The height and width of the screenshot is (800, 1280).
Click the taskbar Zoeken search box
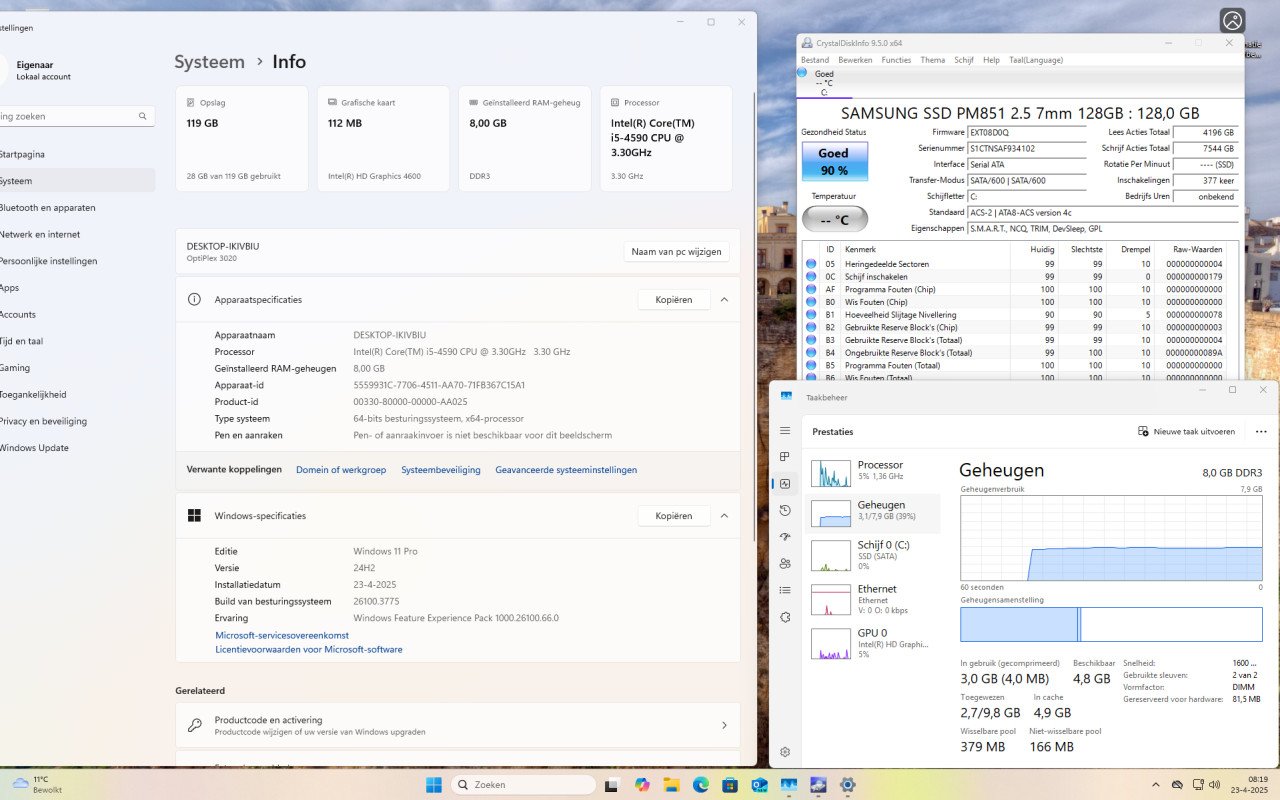(522, 785)
